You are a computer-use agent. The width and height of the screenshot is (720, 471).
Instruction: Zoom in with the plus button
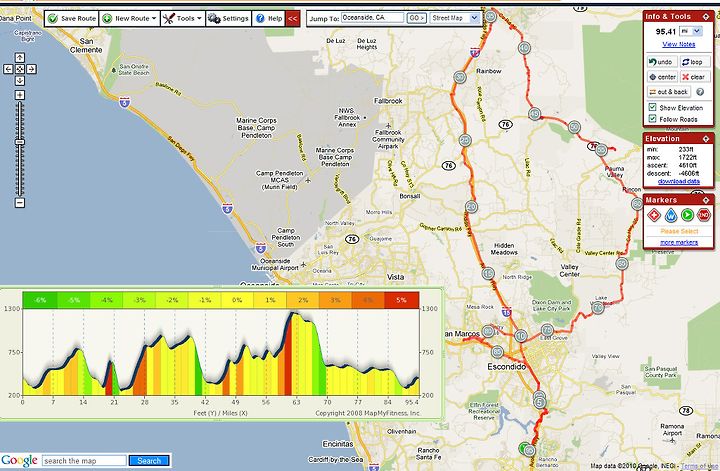coord(20,95)
